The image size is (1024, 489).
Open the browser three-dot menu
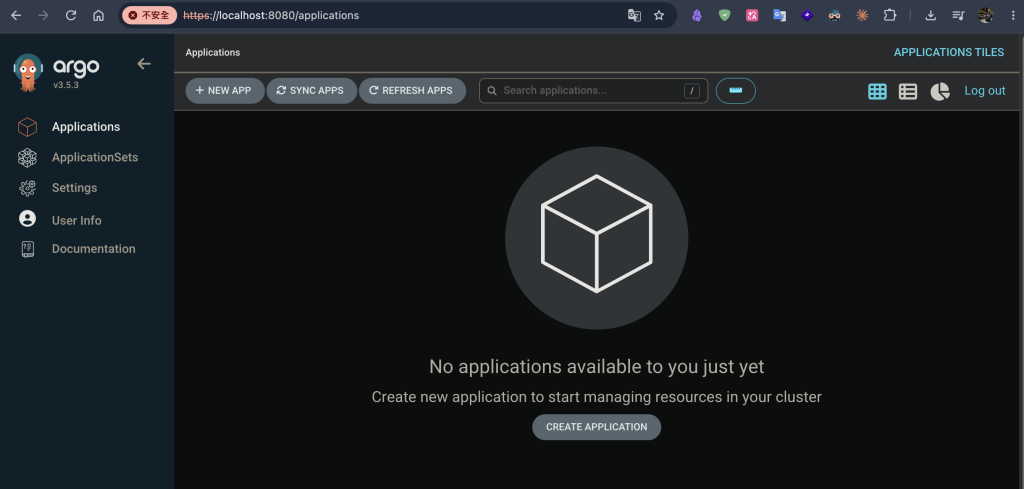(1012, 15)
